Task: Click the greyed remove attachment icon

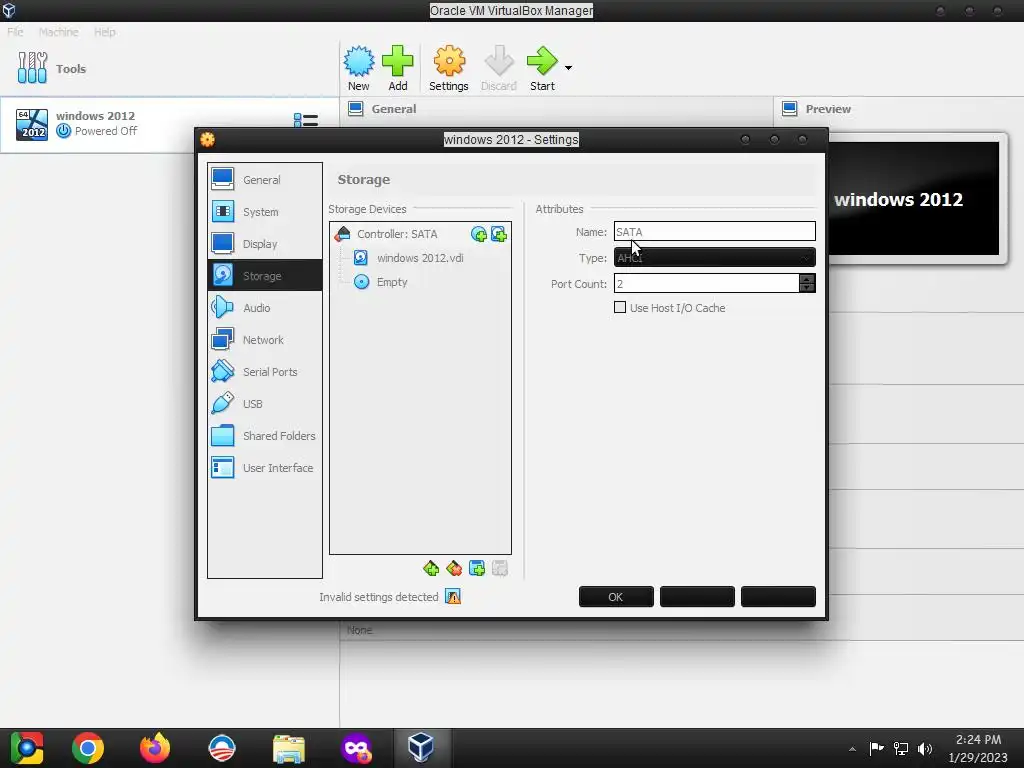Action: tap(500, 568)
